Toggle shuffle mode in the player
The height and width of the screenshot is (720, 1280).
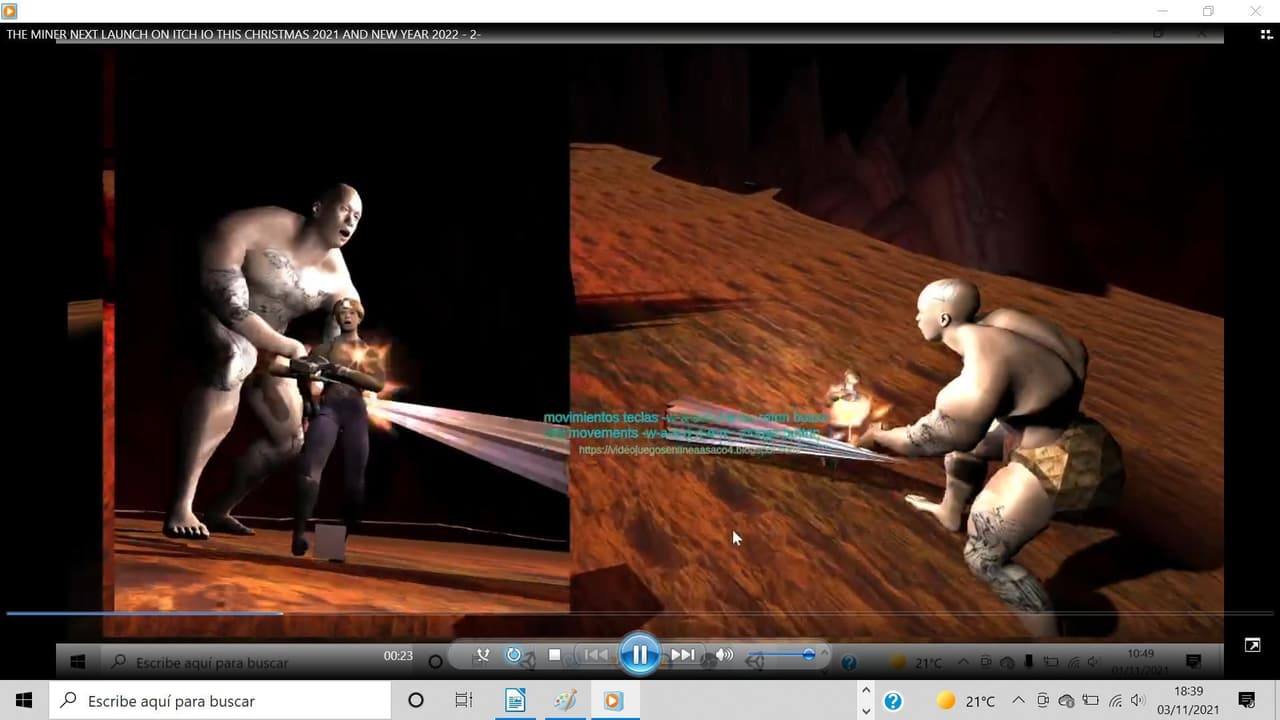483,655
